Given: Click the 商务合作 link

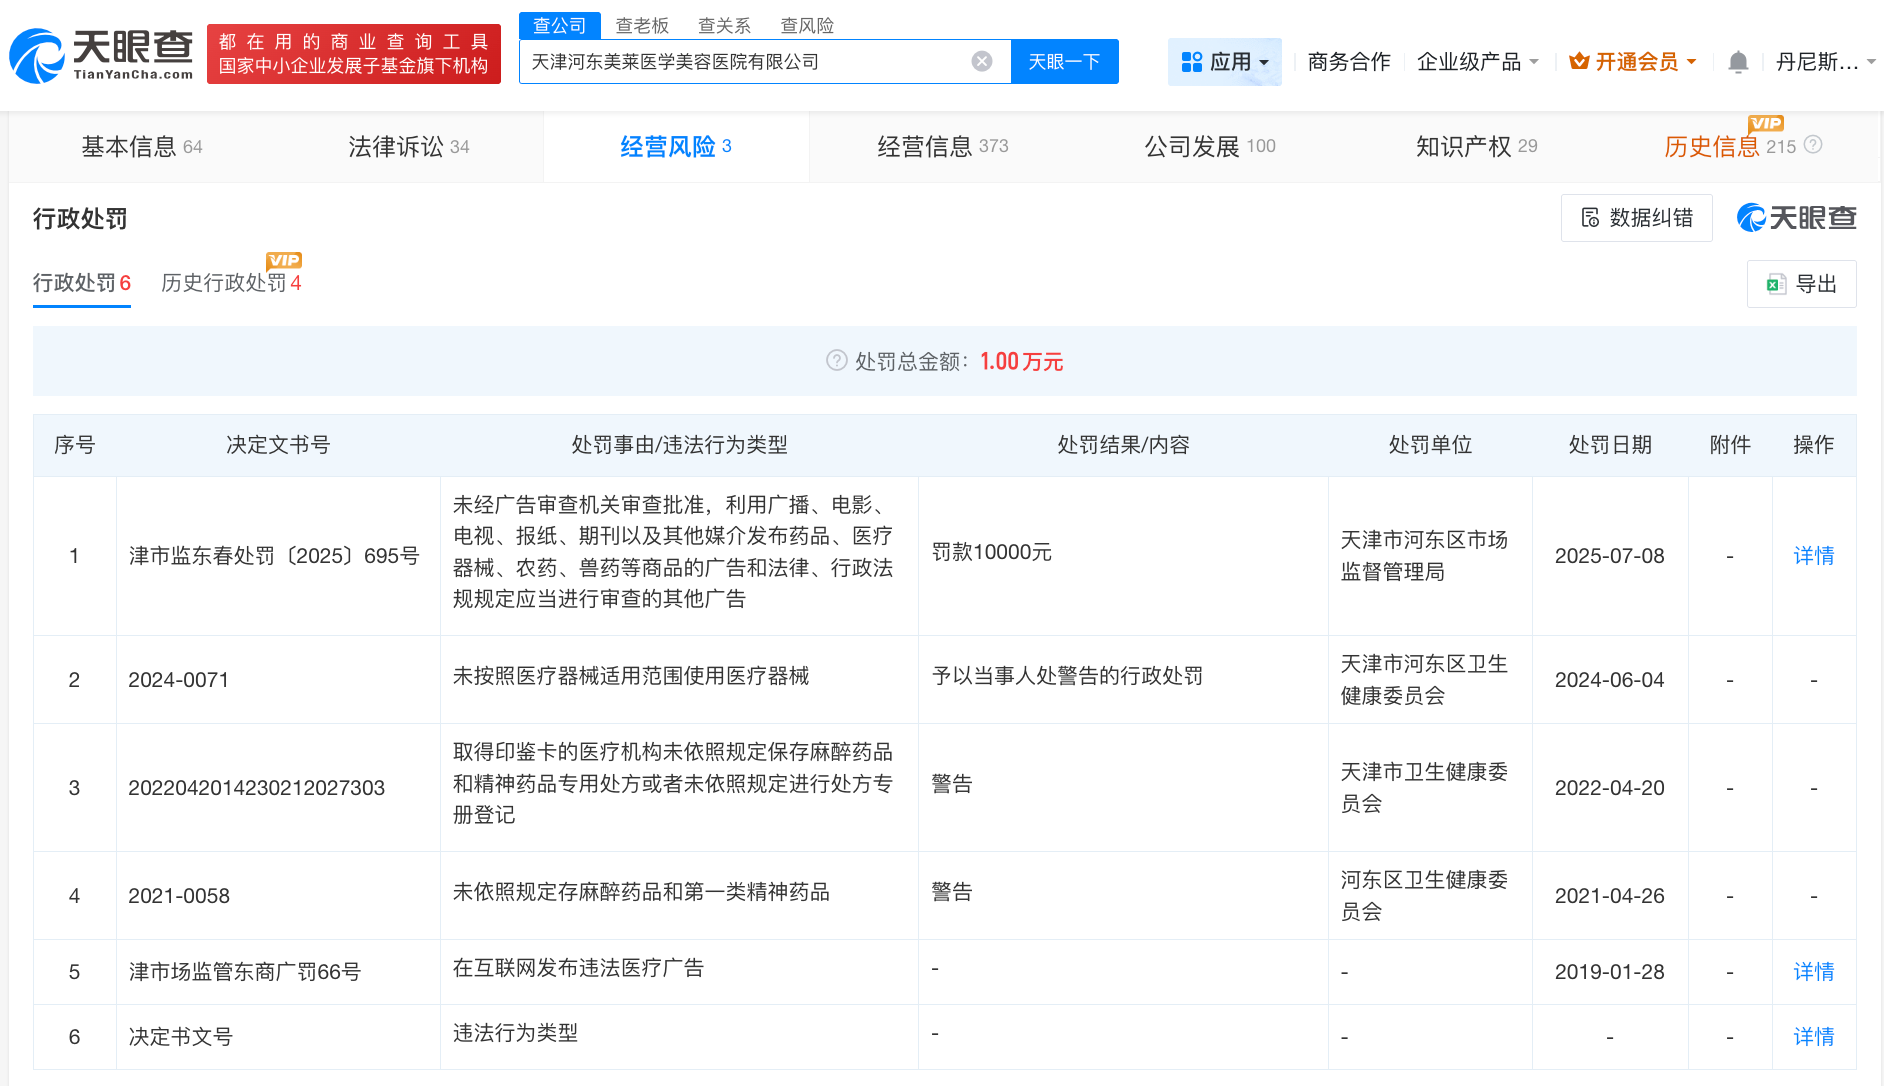Looking at the screenshot, I should coord(1348,62).
